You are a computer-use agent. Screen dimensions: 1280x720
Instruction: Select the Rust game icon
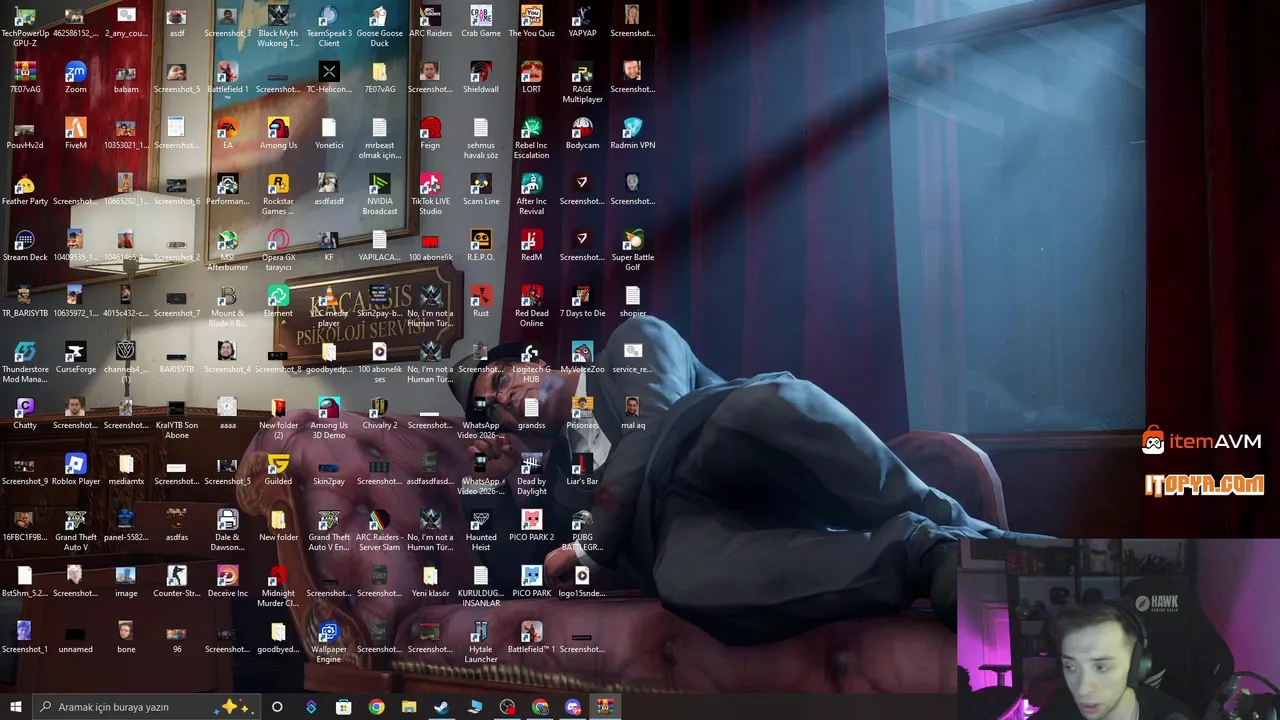[x=481, y=301]
